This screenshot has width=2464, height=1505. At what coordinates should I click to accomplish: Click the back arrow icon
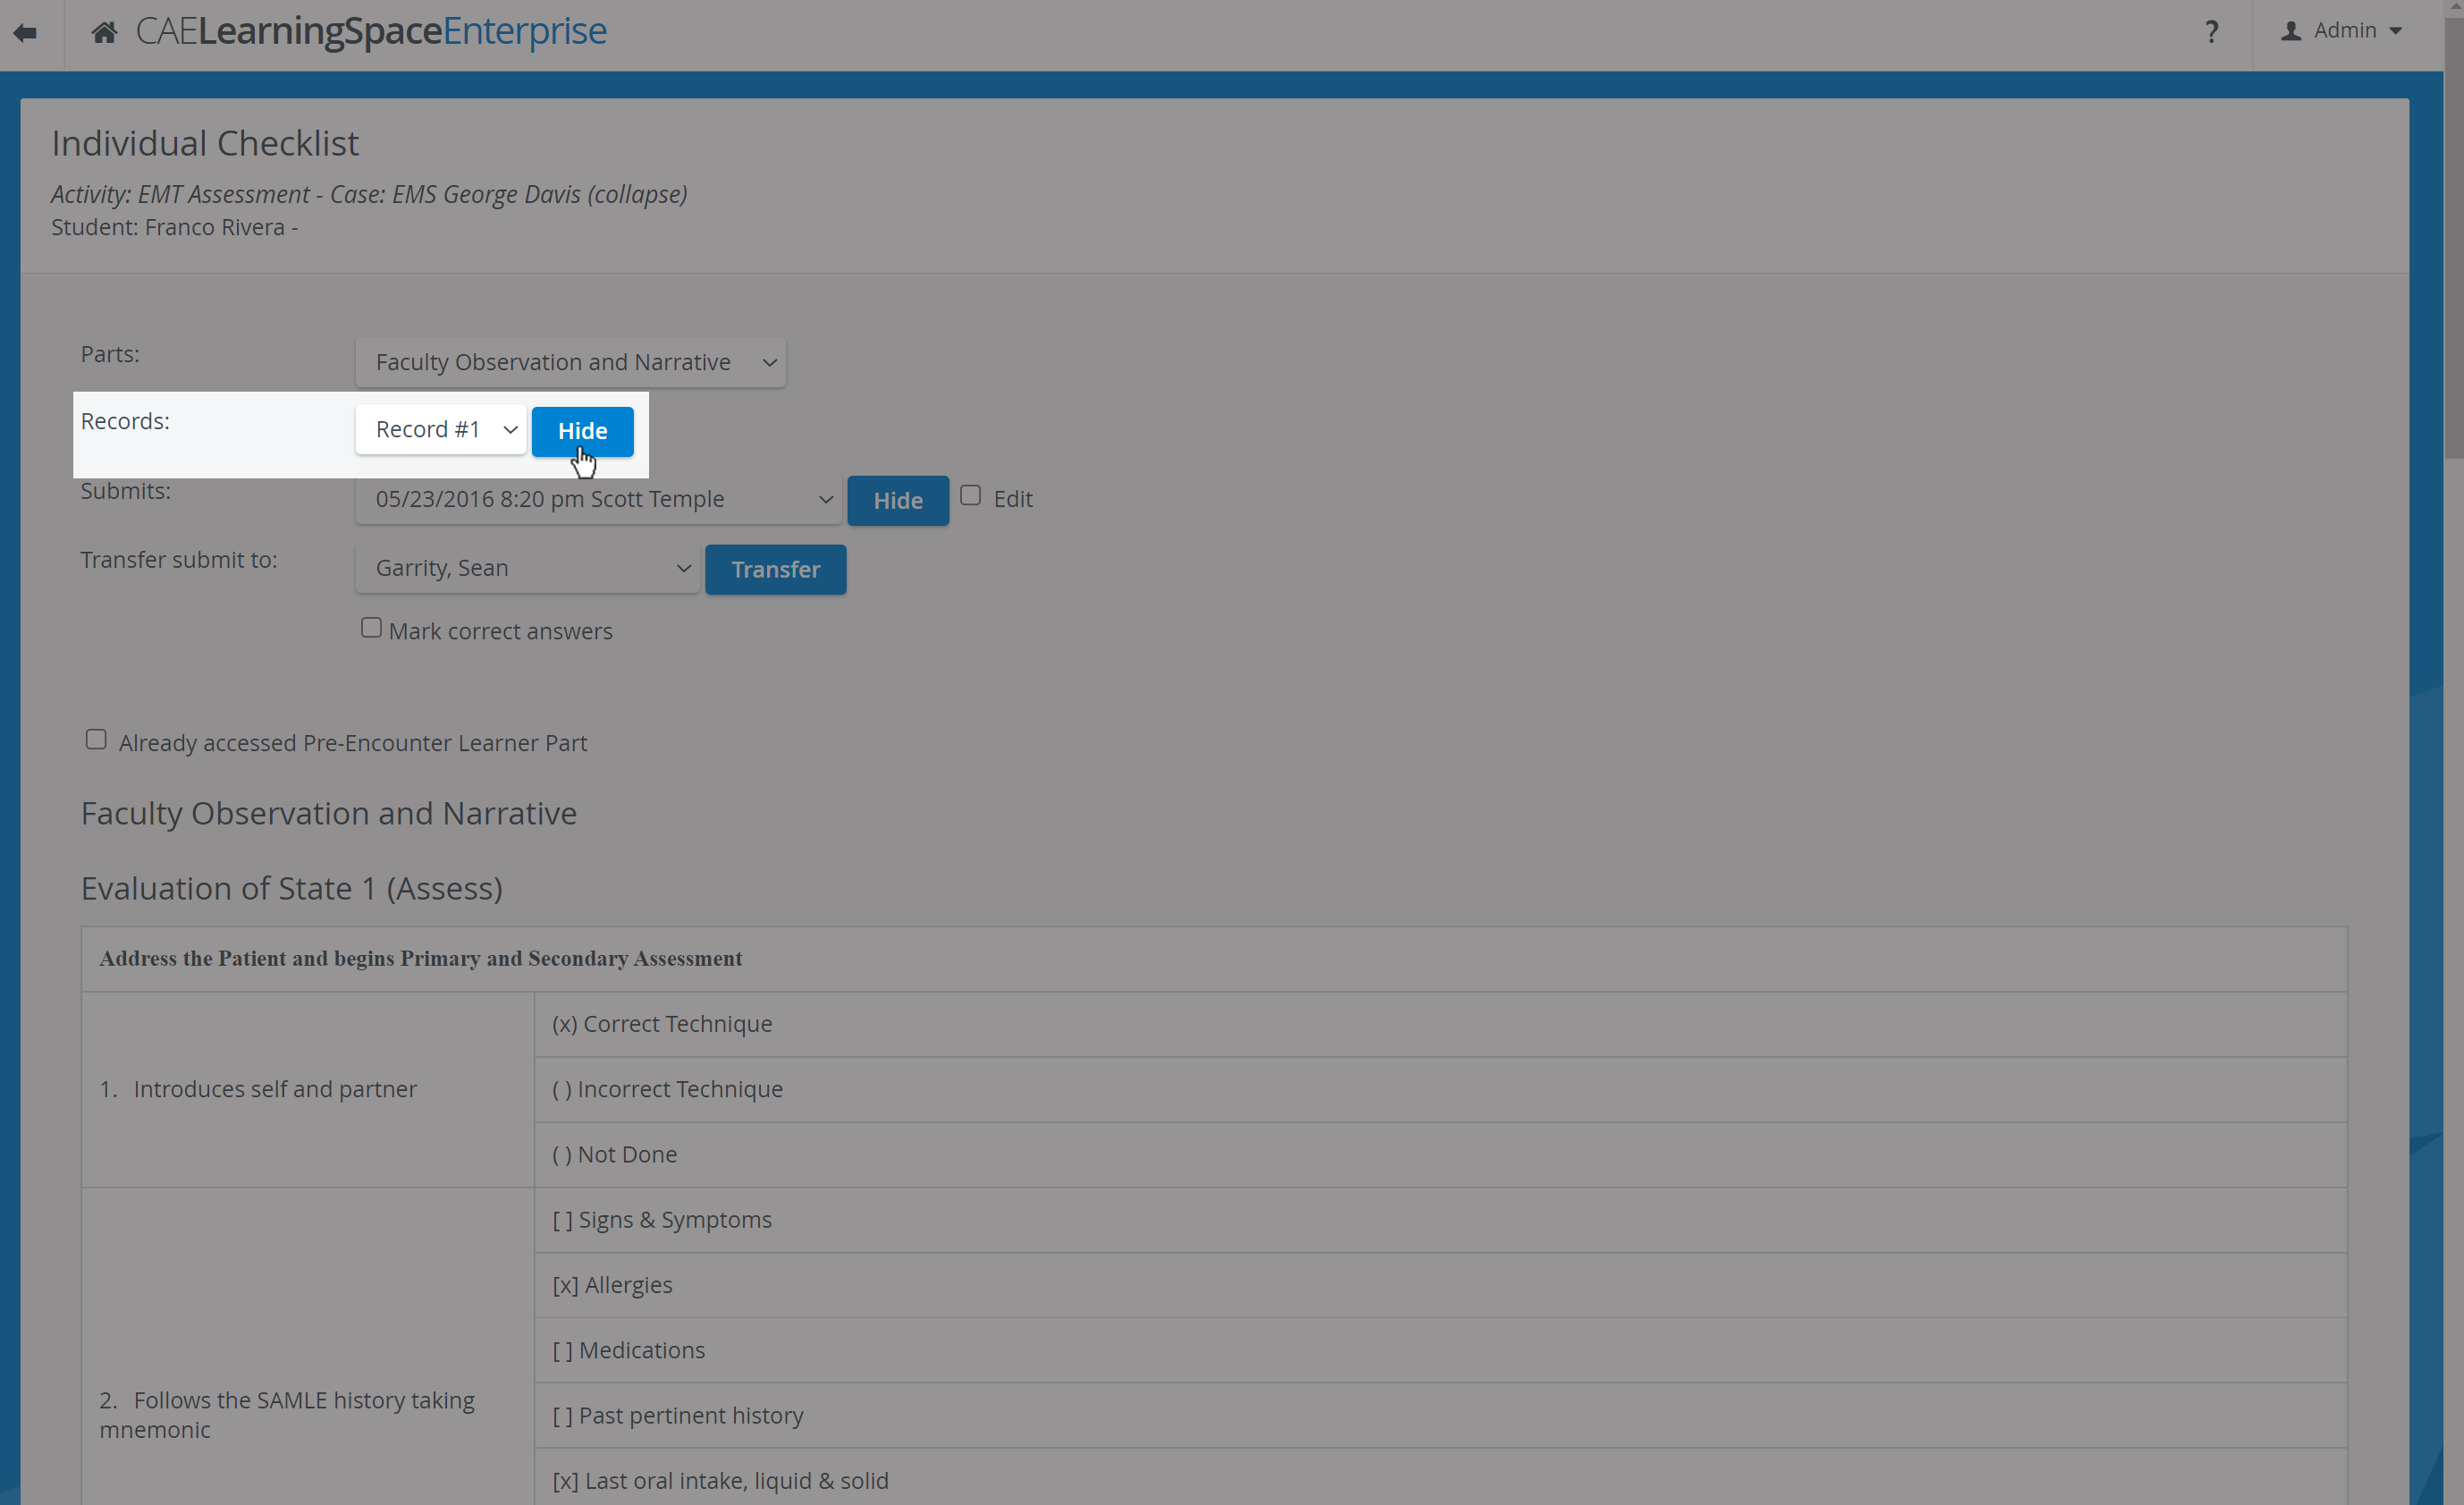tap(26, 33)
